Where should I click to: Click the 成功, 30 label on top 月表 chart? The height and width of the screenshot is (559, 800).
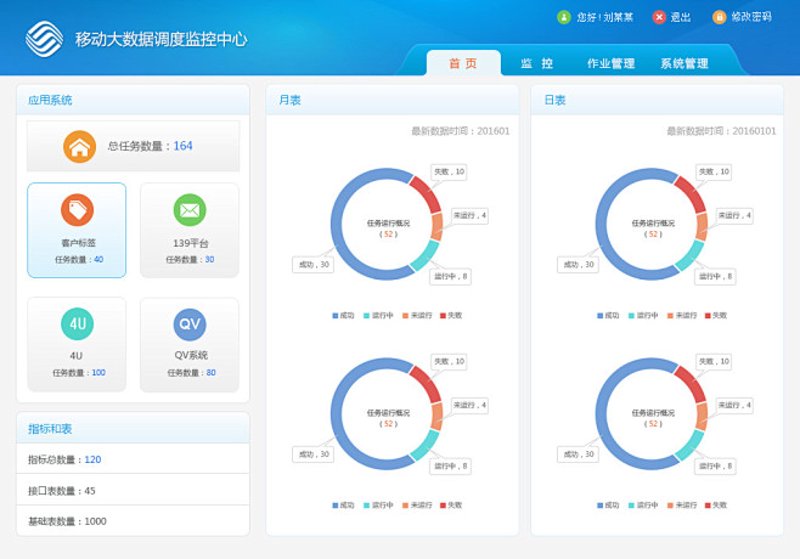313,265
